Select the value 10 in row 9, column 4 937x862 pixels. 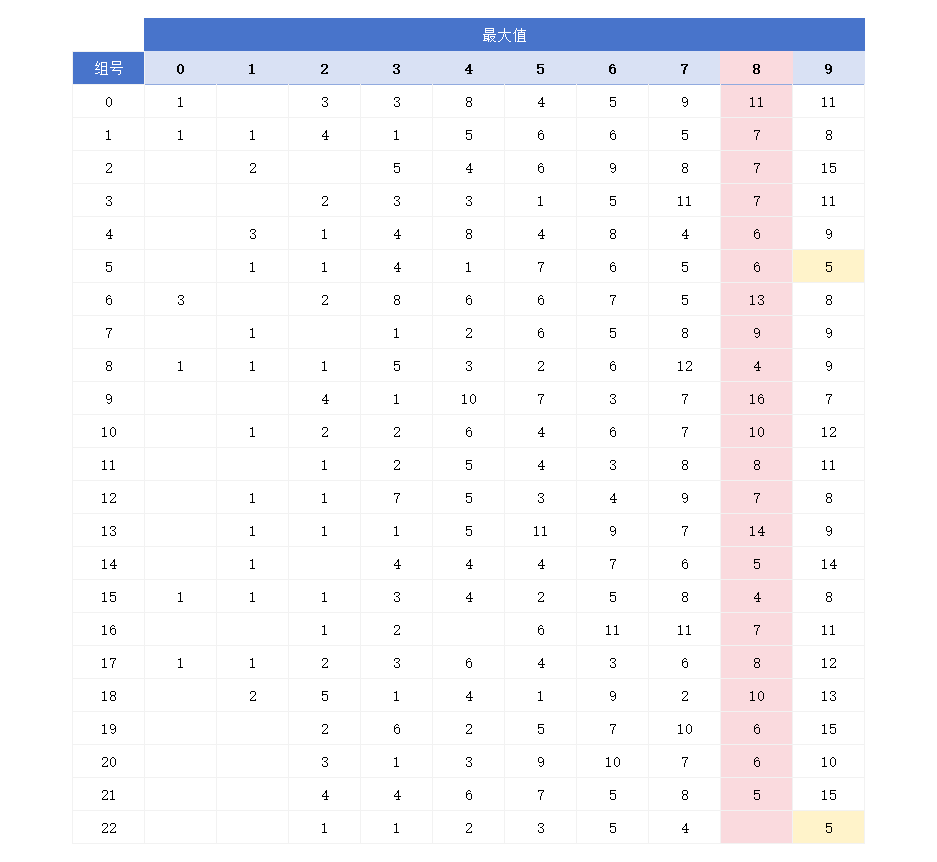[468, 399]
